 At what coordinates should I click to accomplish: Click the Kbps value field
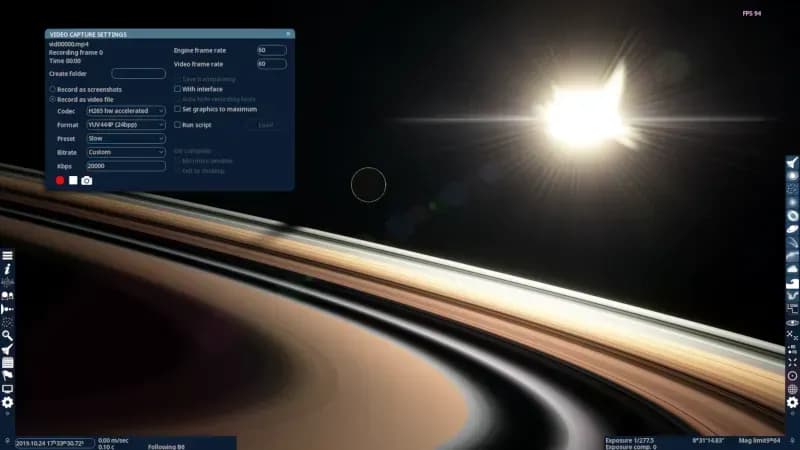coord(126,166)
